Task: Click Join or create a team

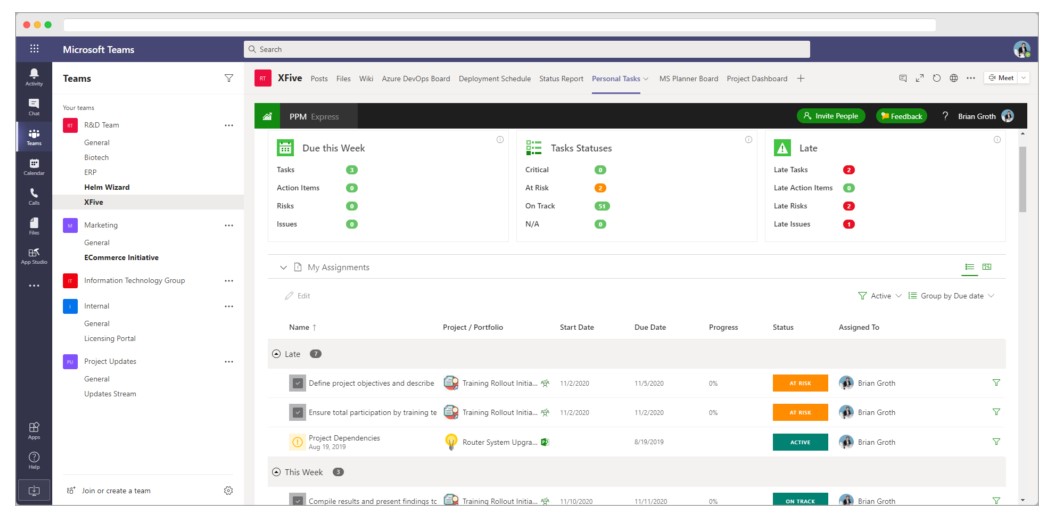Action: tap(109, 490)
